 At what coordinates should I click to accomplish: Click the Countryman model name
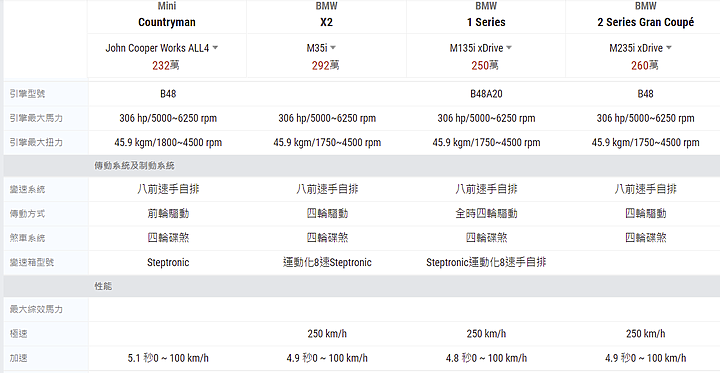pos(167,22)
